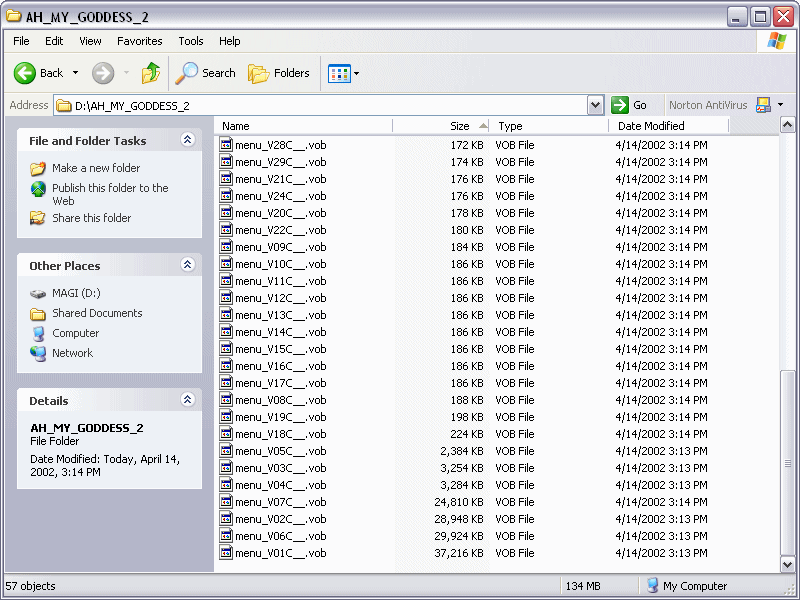This screenshot has width=800, height=600.
Task: Open the Shared Documents link
Action: click(97, 313)
